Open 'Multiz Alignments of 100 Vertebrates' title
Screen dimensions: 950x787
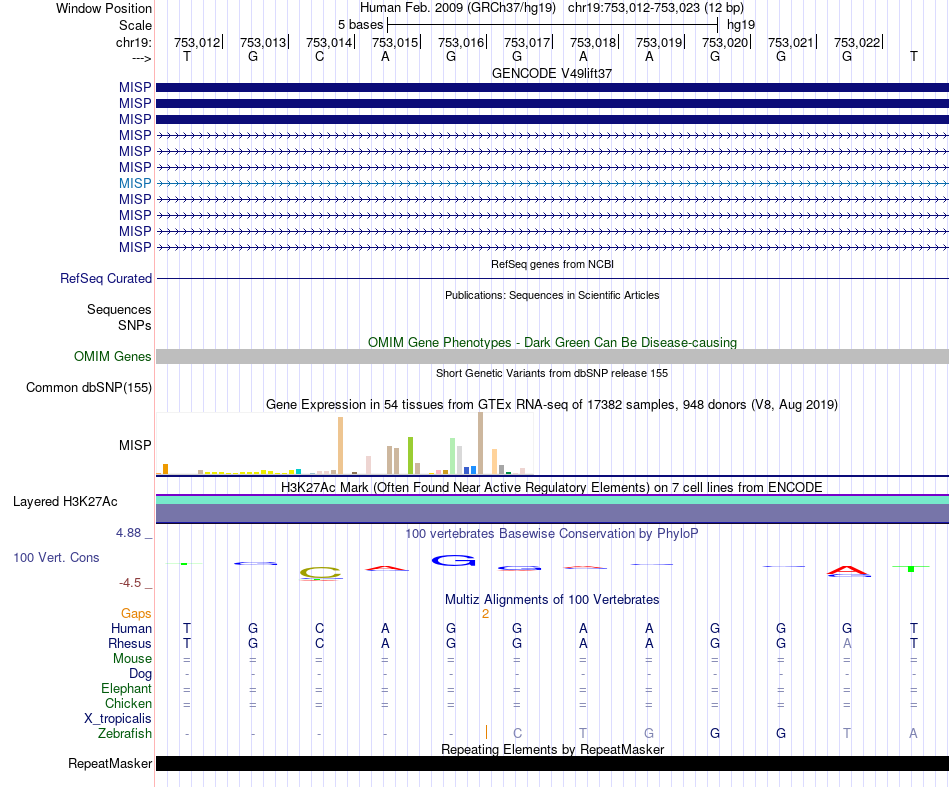click(x=552, y=600)
